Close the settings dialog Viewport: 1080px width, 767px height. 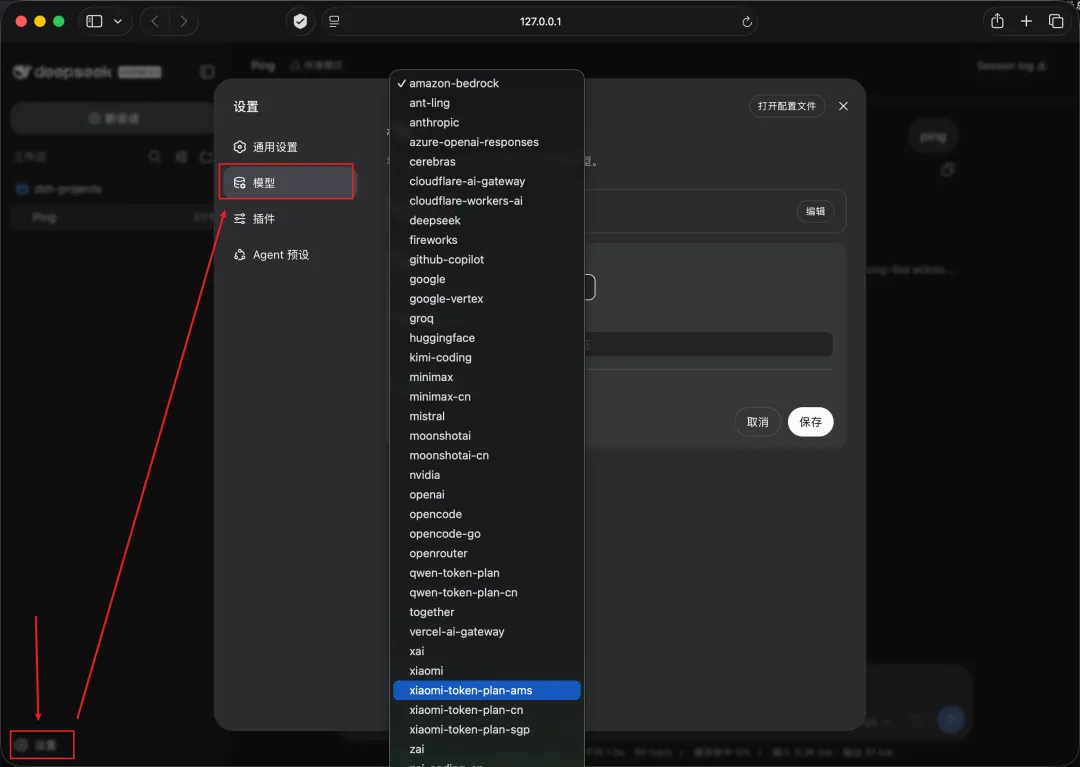843,106
